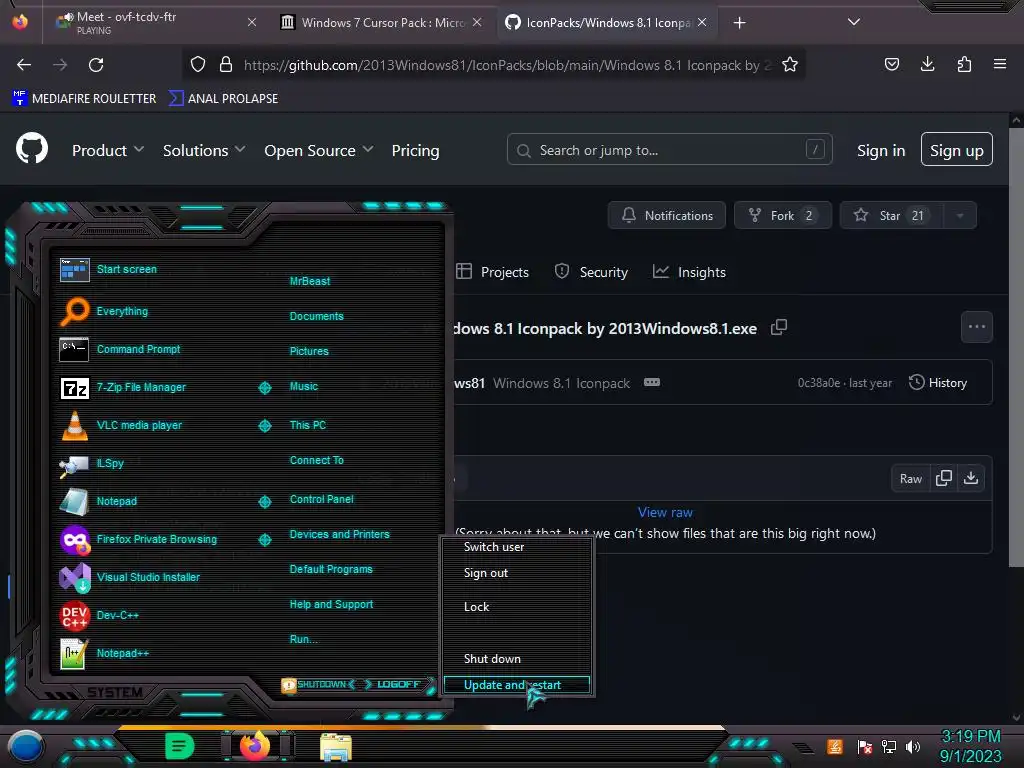The height and width of the screenshot is (768, 1024).
Task: Expand the Open Source menu
Action: pos(319,150)
